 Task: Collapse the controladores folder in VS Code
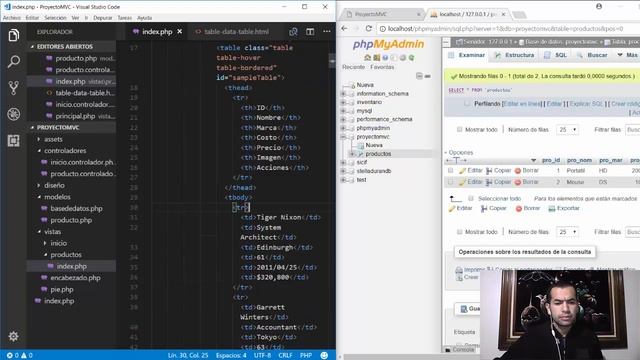(x=65, y=151)
